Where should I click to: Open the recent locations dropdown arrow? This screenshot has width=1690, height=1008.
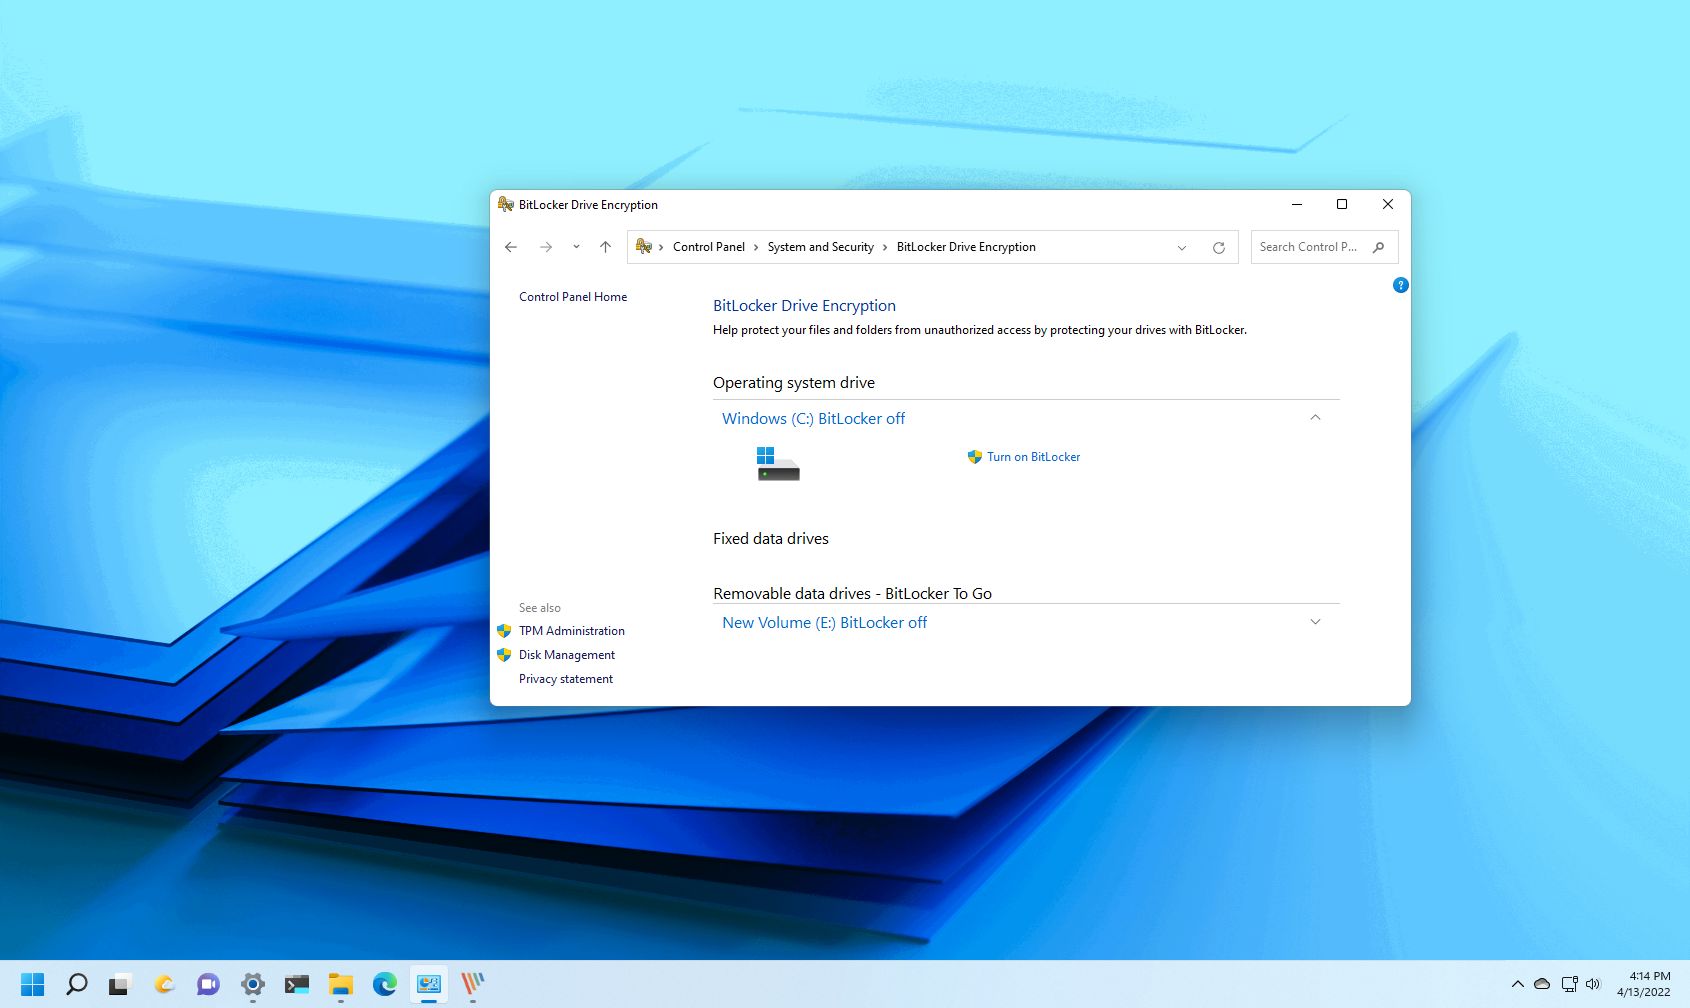pos(576,247)
